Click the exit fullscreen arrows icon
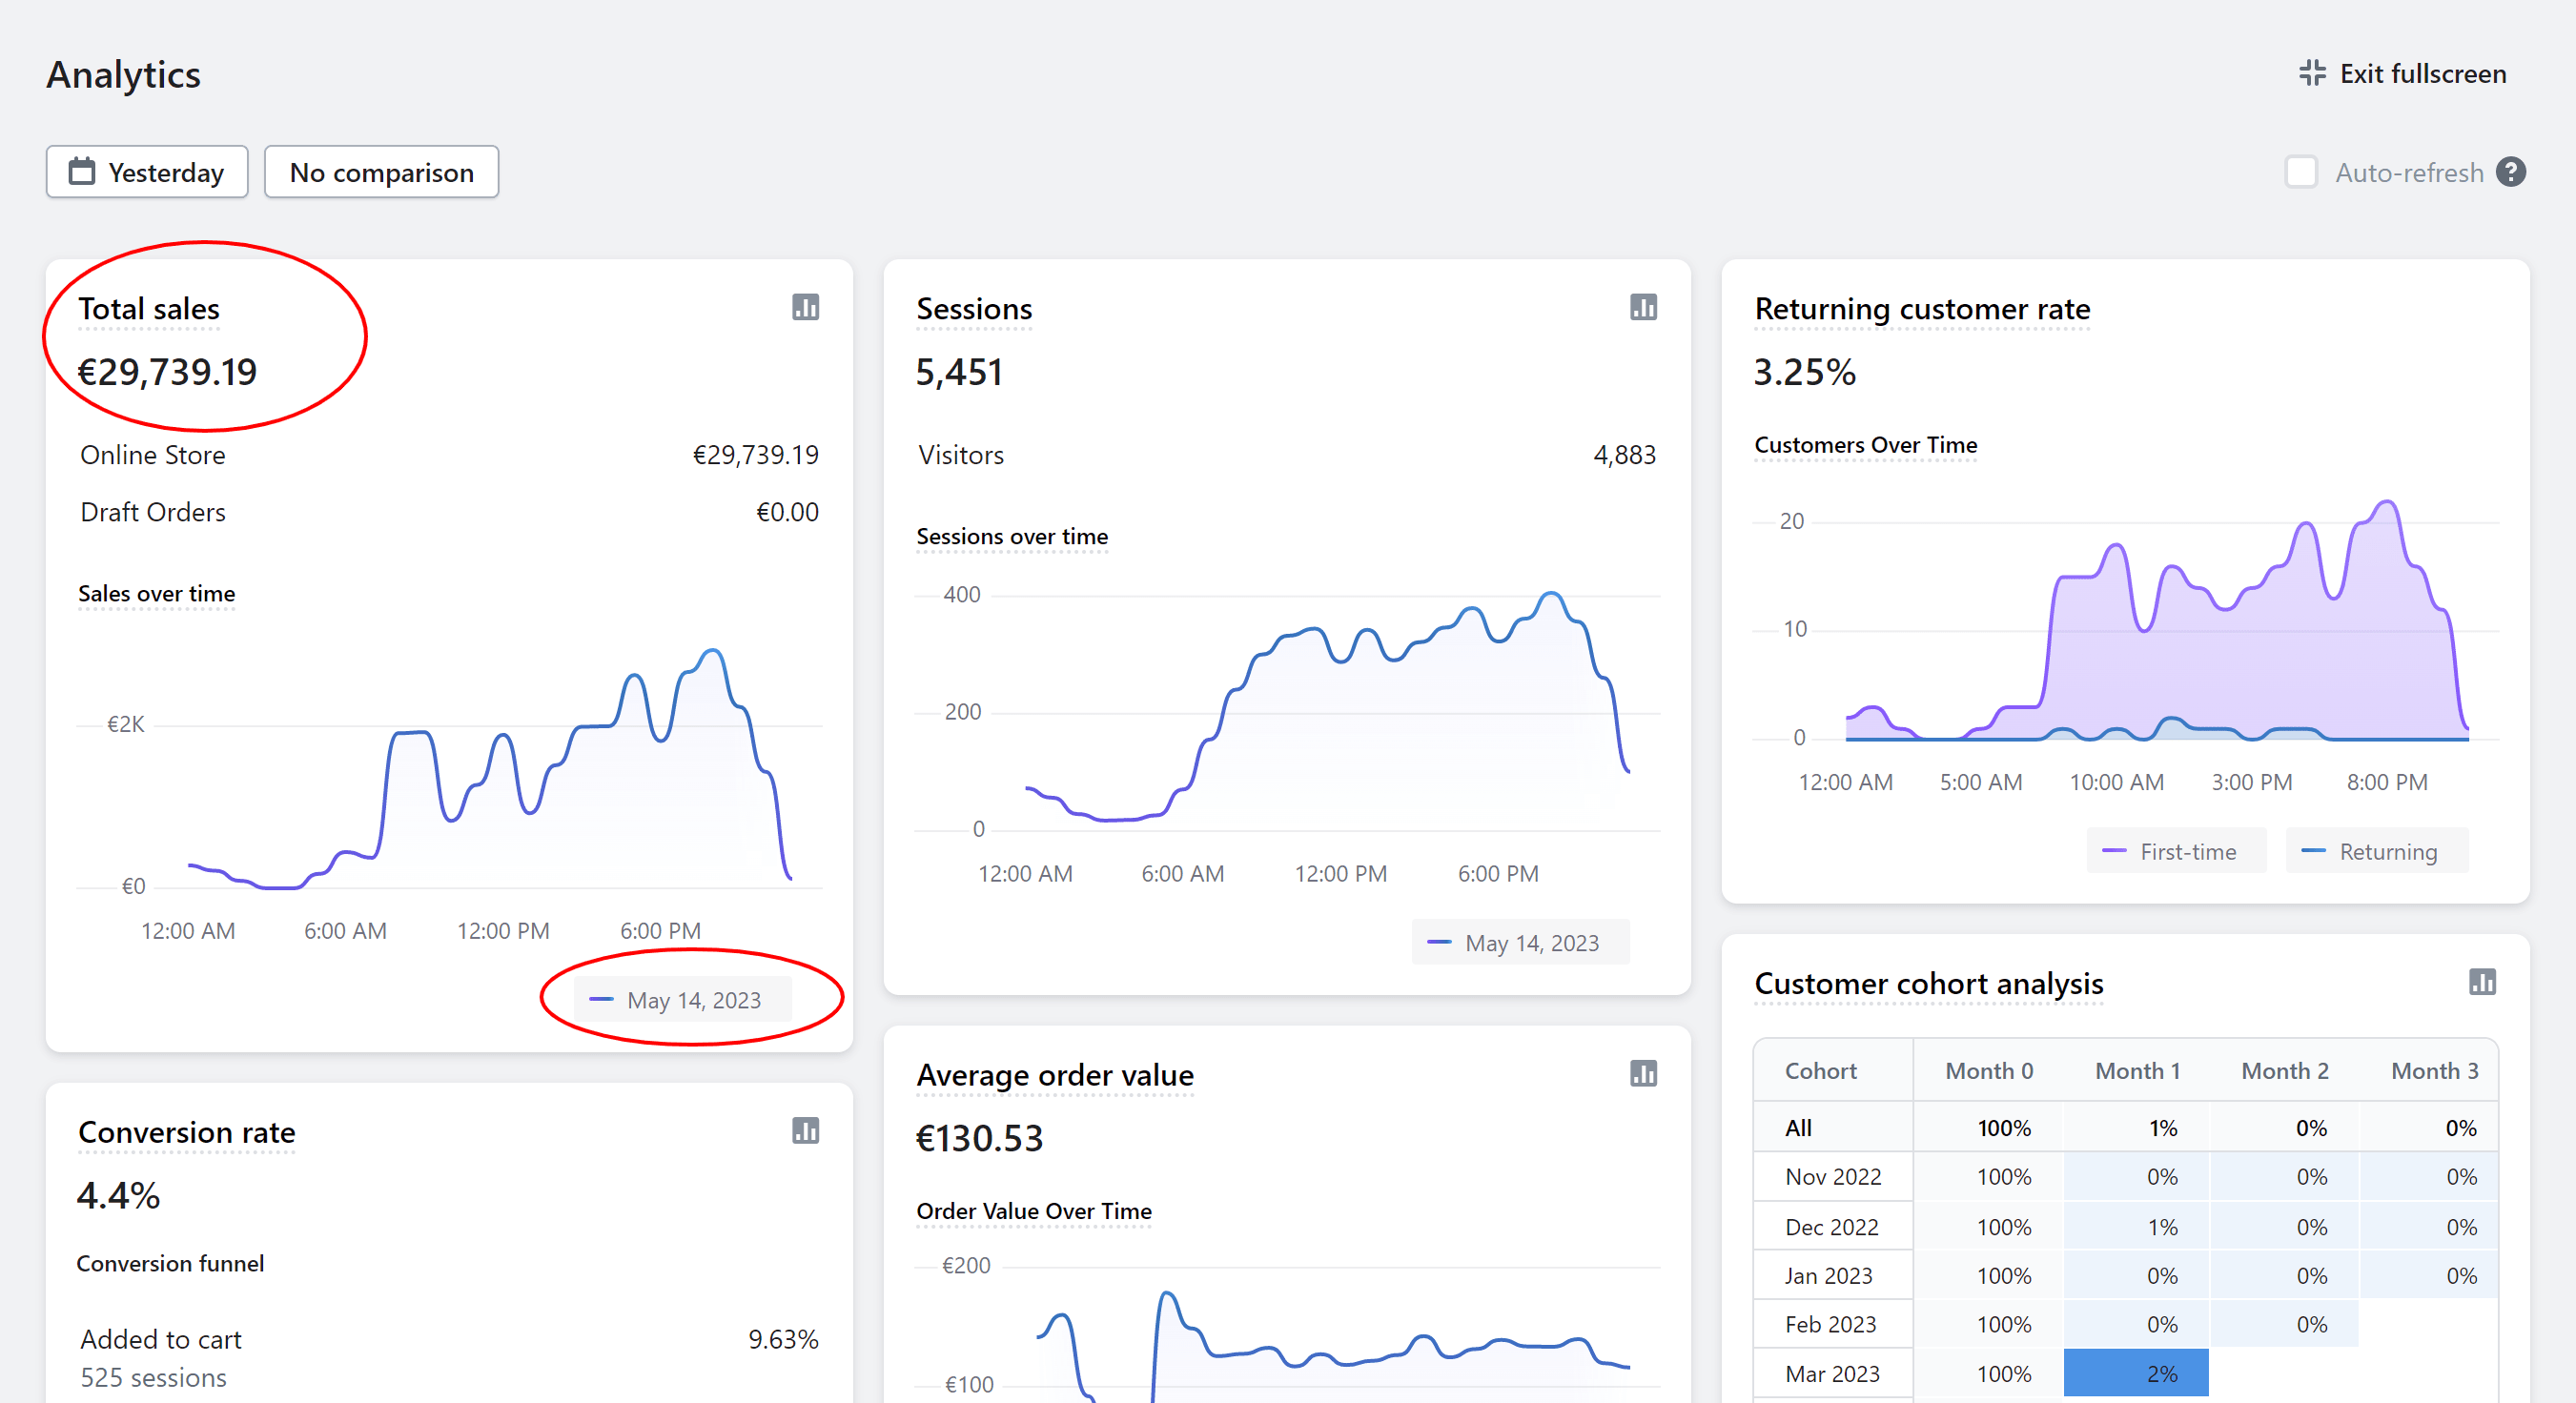The image size is (2576, 1403). (x=2313, y=73)
